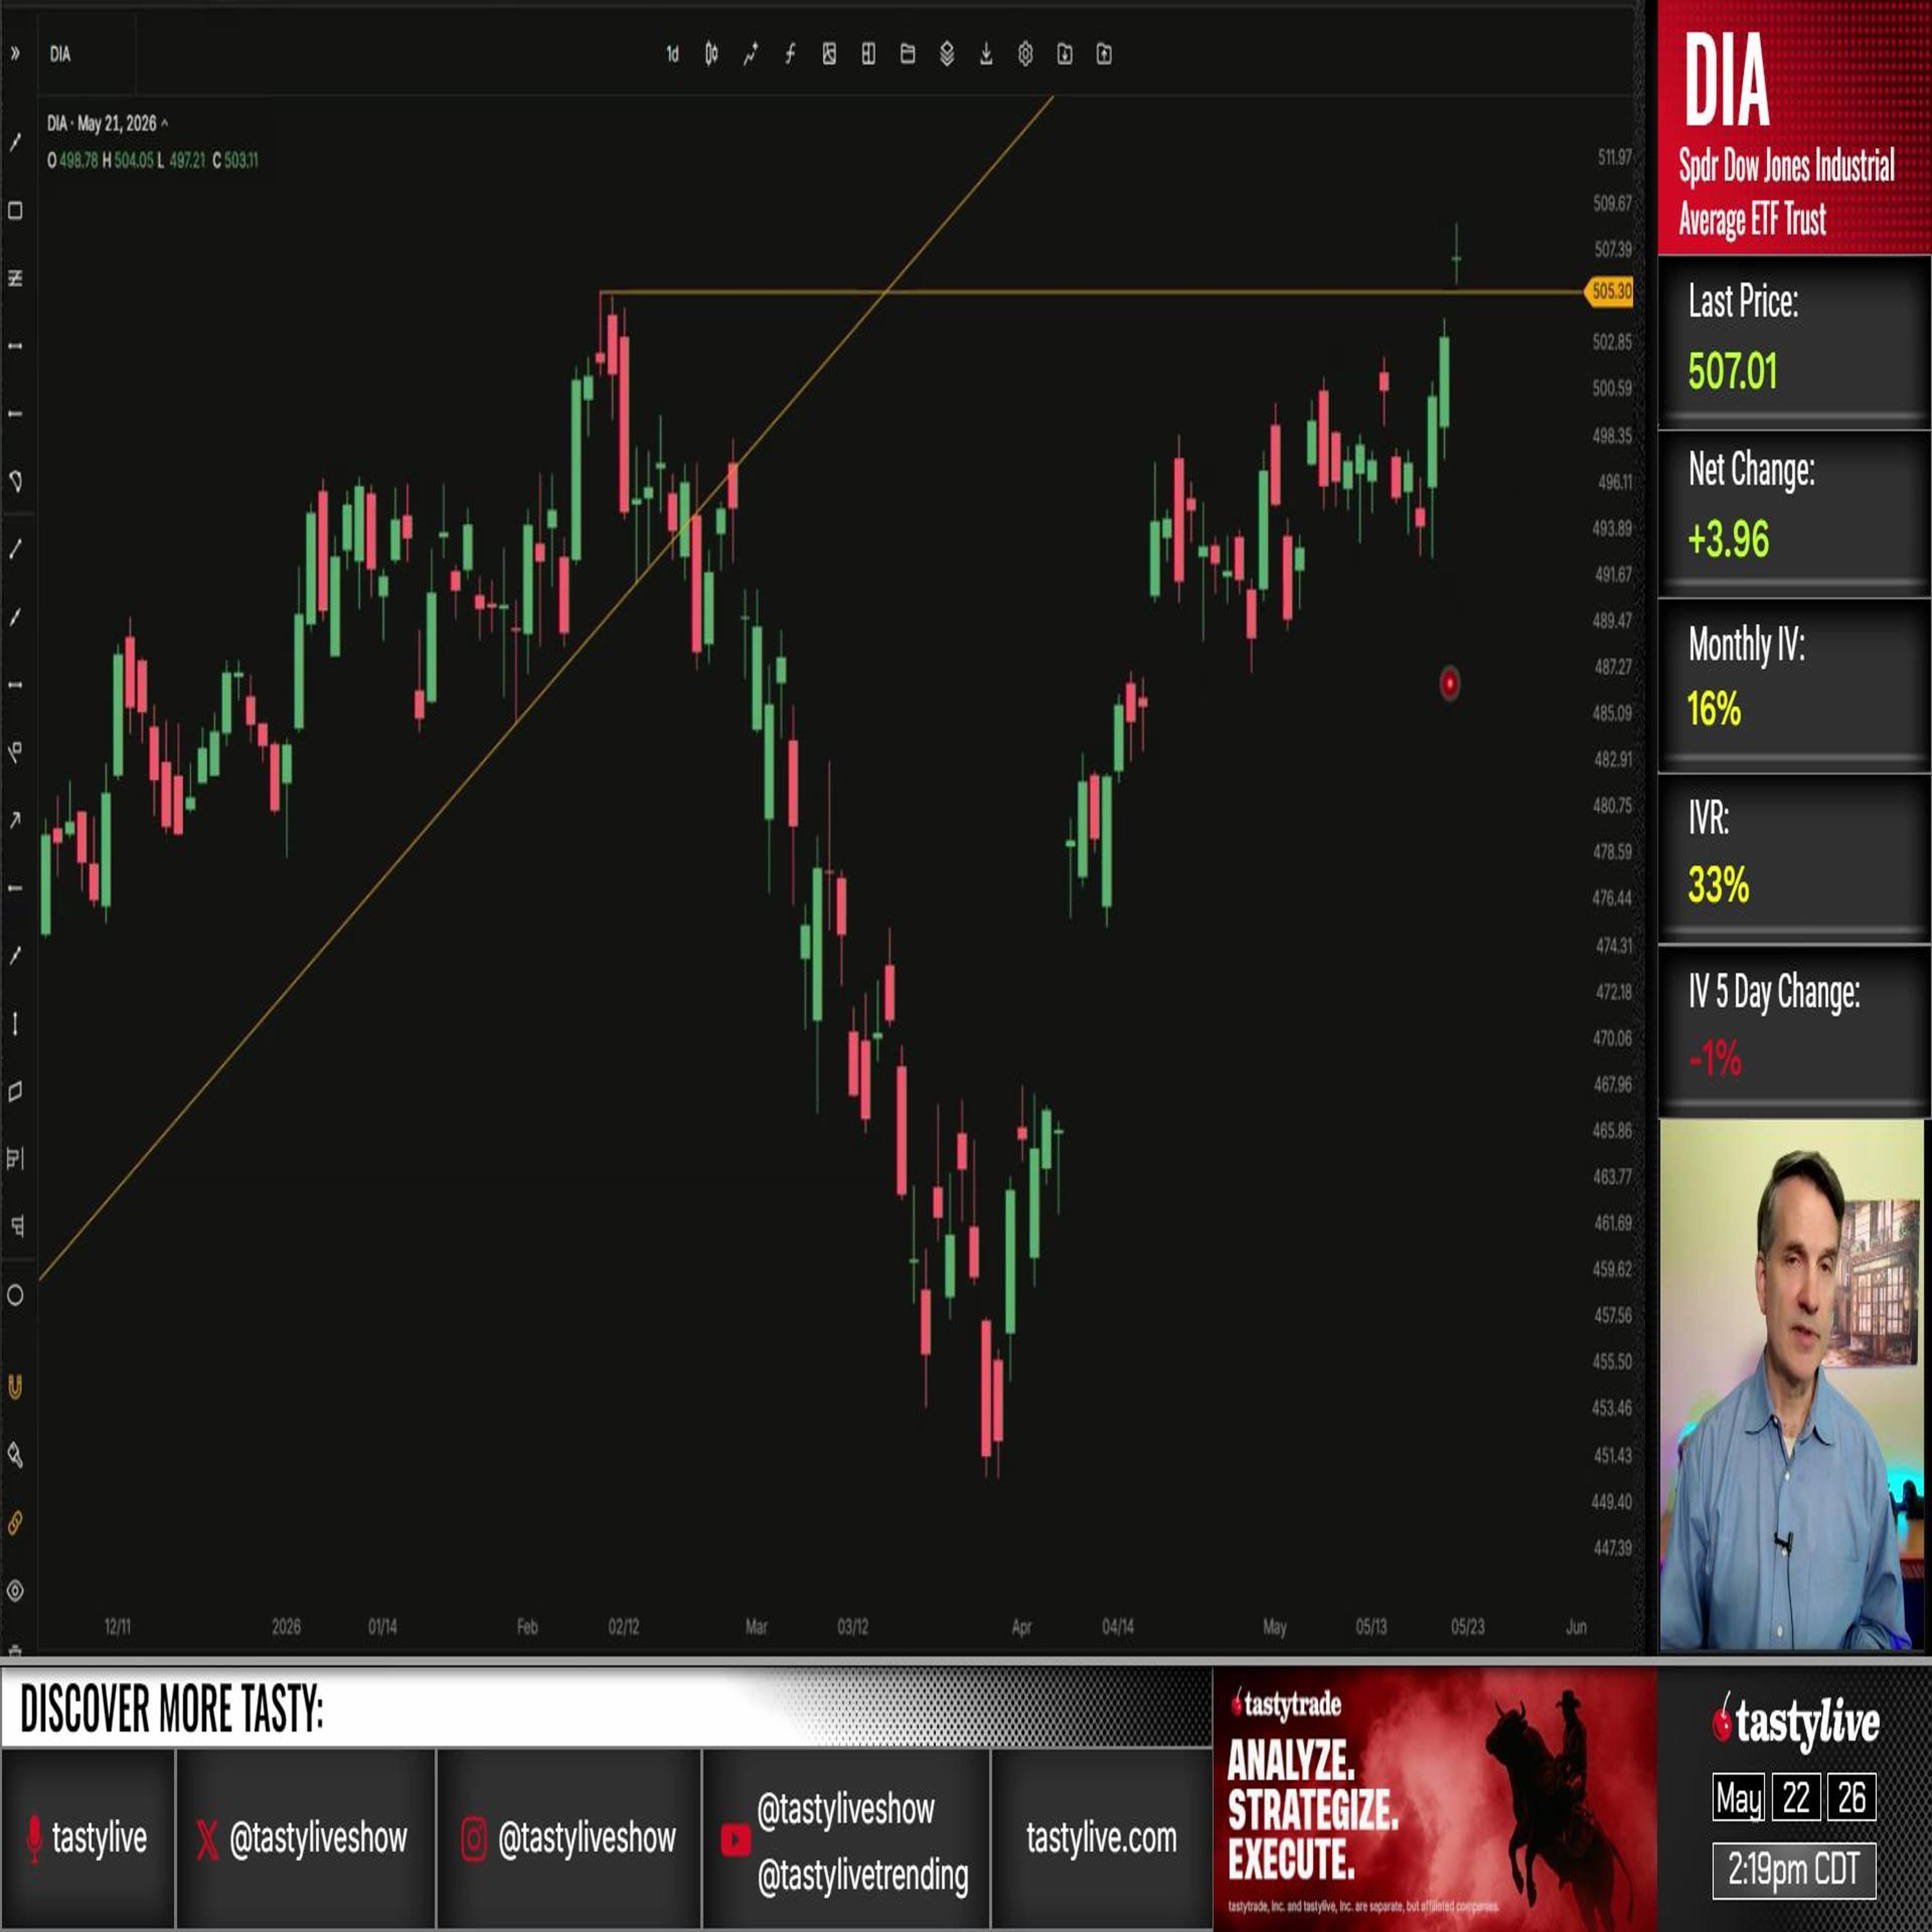Expand the collapsed left sidebar with double-chevron

(x=15, y=54)
